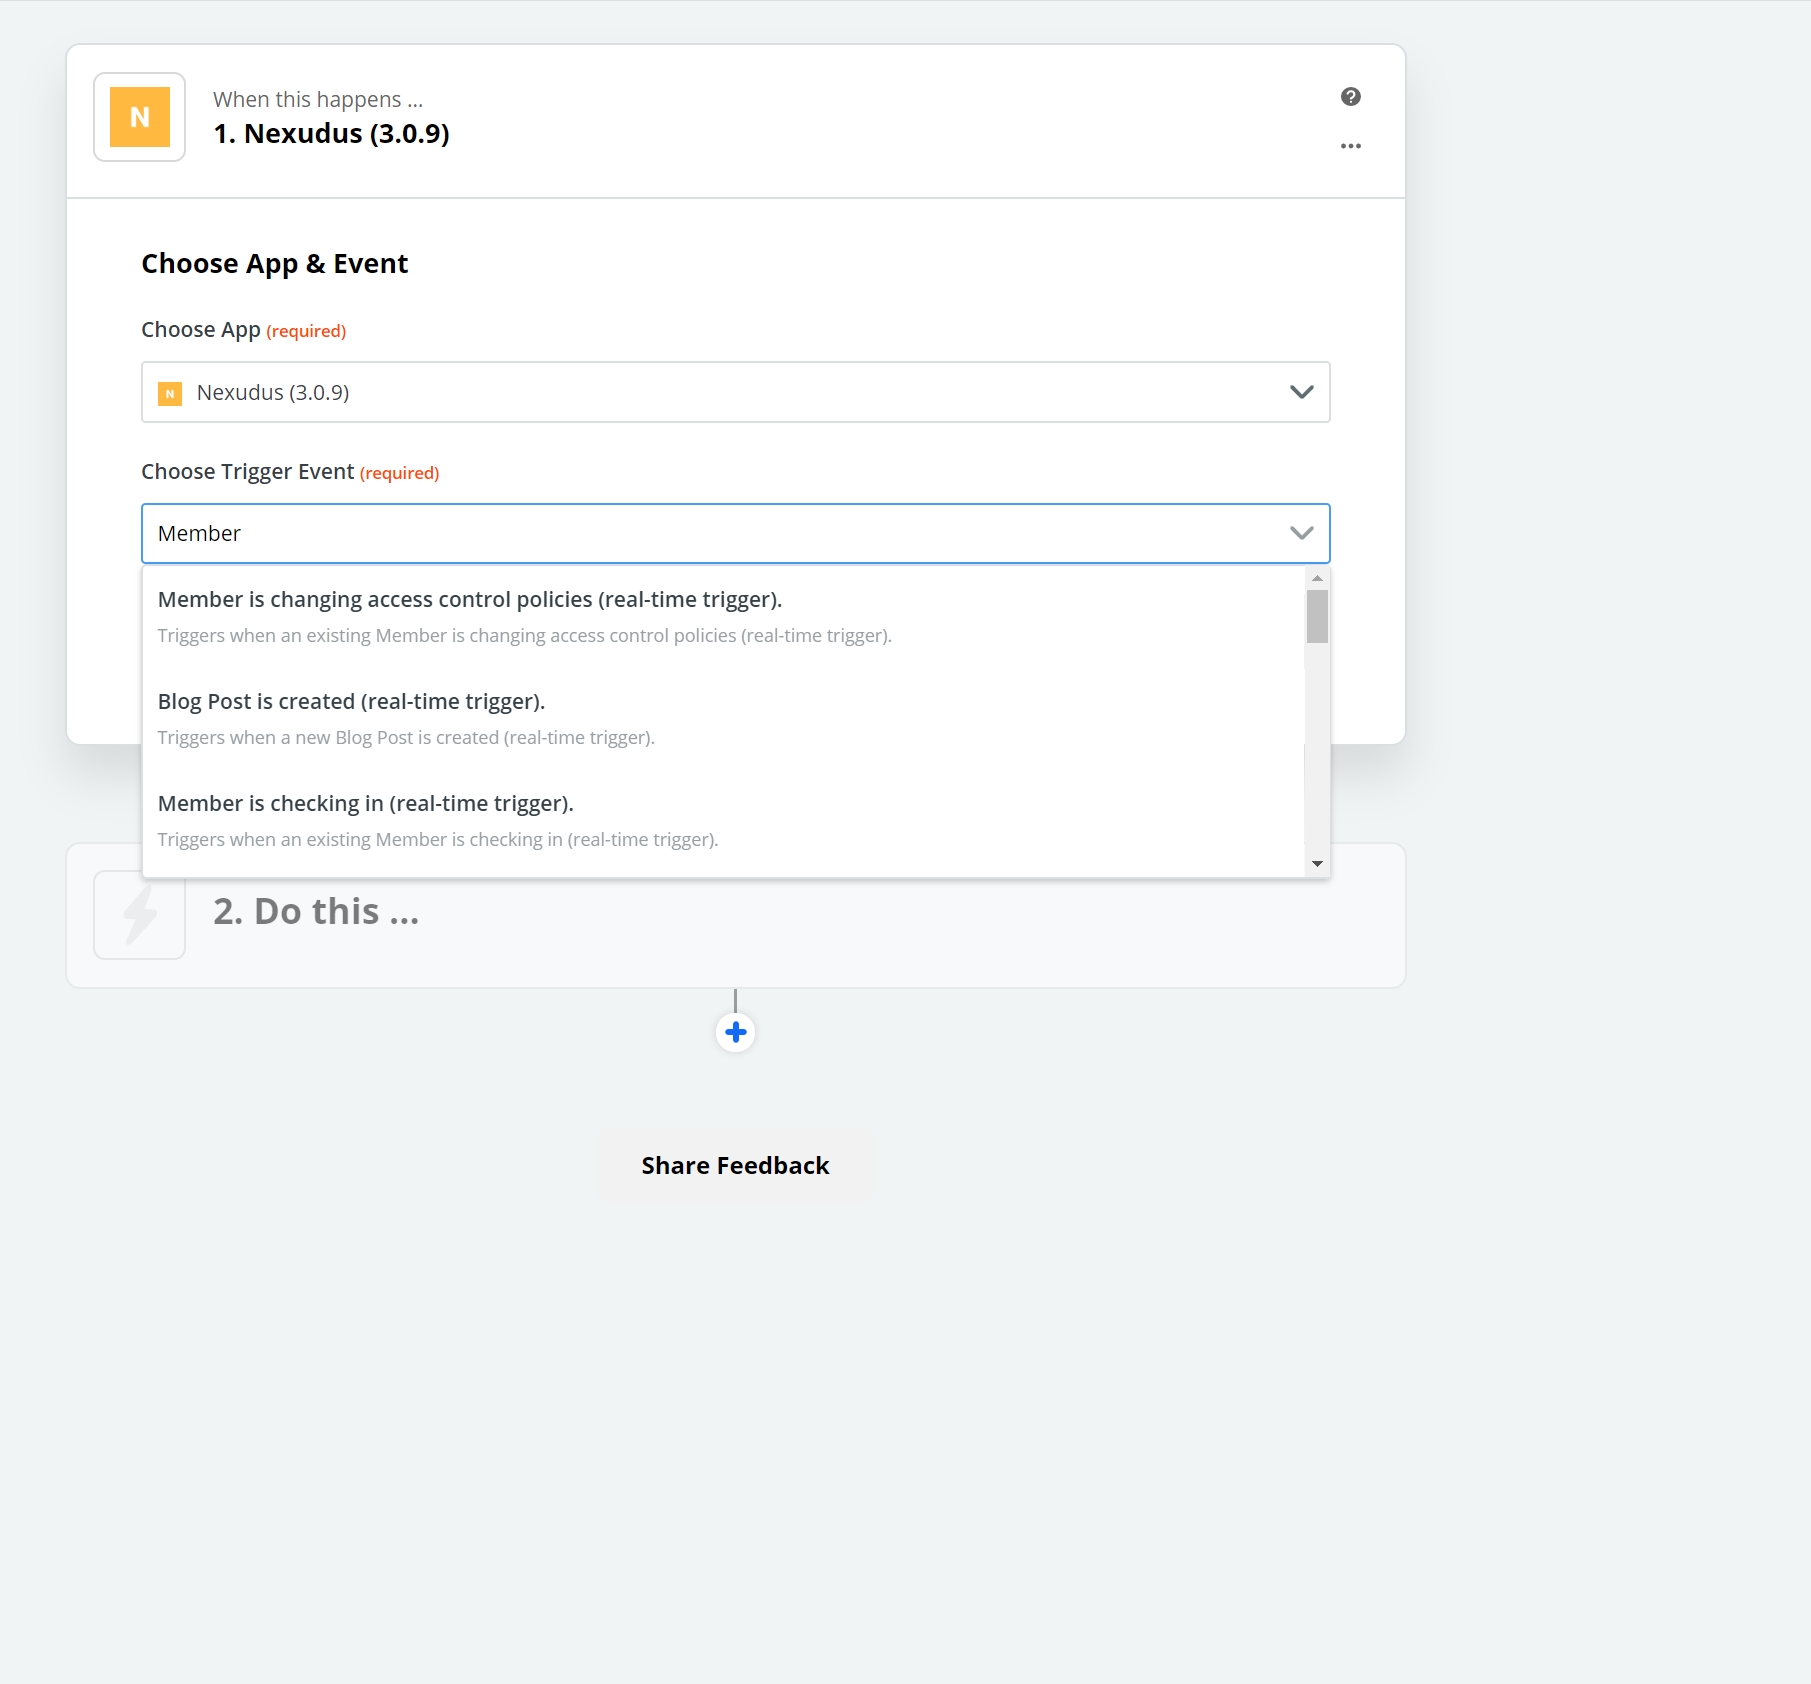Click the 'When this happens ...' label
The width and height of the screenshot is (1811, 1684).
tap(318, 100)
